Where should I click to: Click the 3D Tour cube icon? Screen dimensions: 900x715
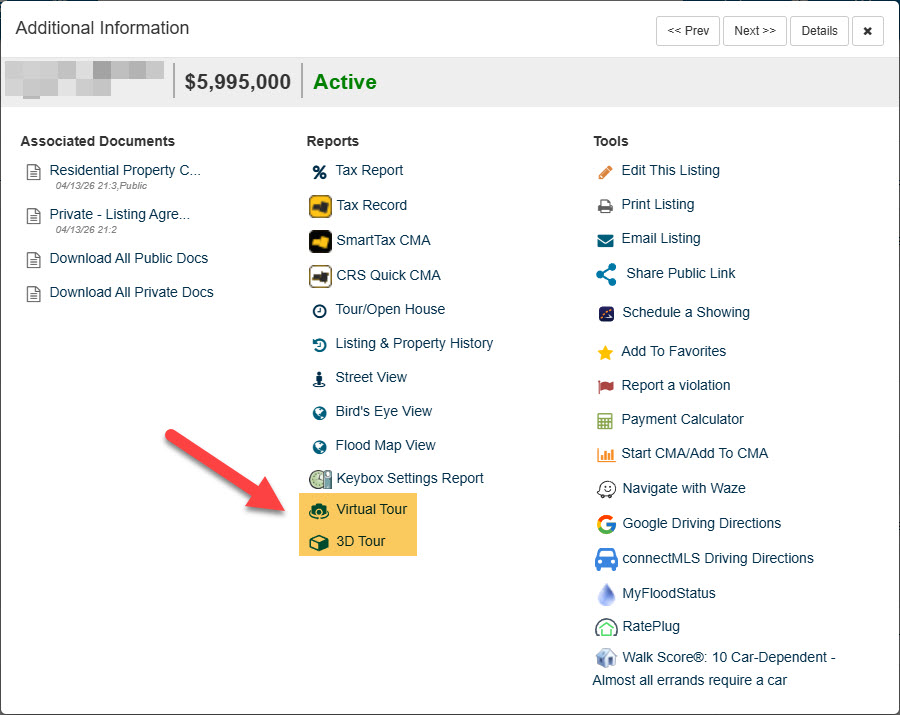click(x=319, y=542)
